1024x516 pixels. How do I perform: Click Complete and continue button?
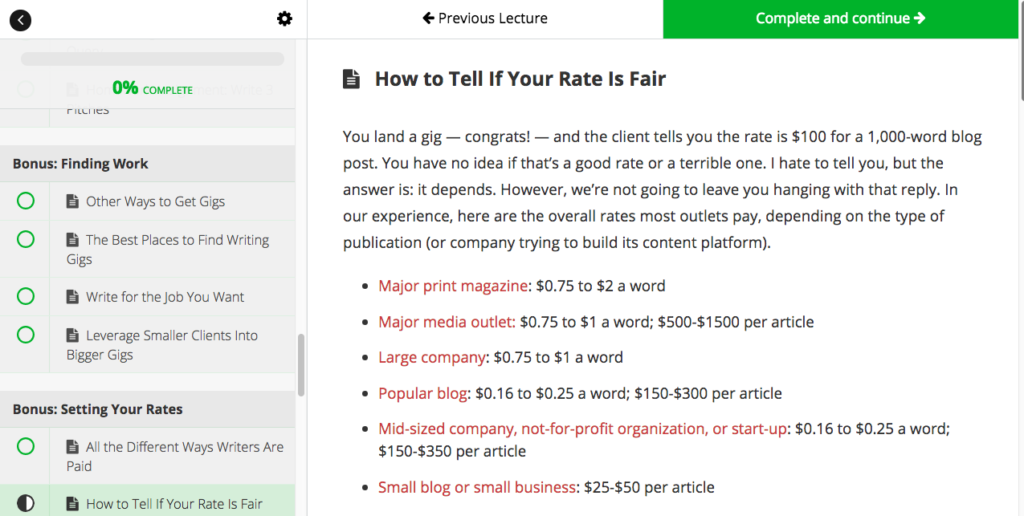pos(840,19)
